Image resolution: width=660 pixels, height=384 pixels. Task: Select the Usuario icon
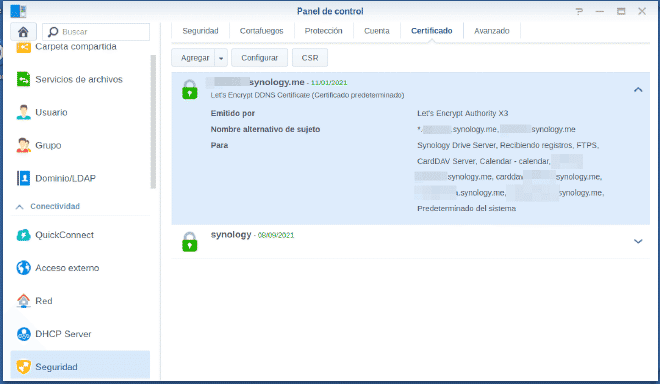pyautogui.click(x=24, y=112)
